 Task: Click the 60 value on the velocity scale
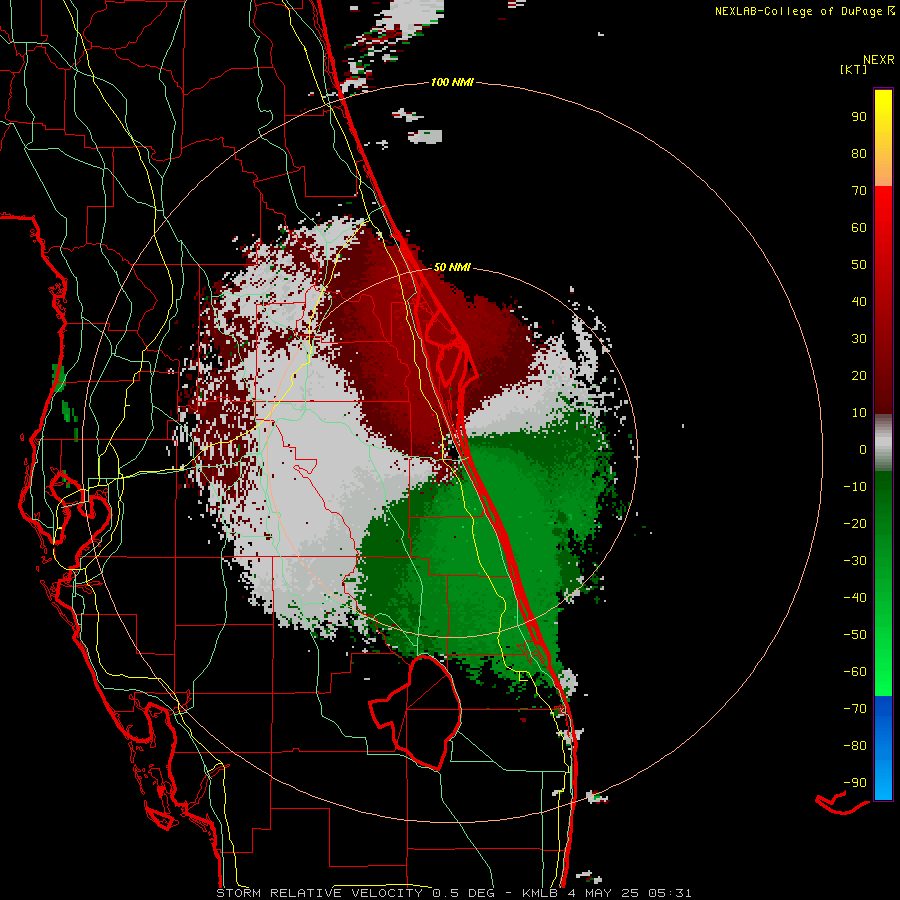859,228
